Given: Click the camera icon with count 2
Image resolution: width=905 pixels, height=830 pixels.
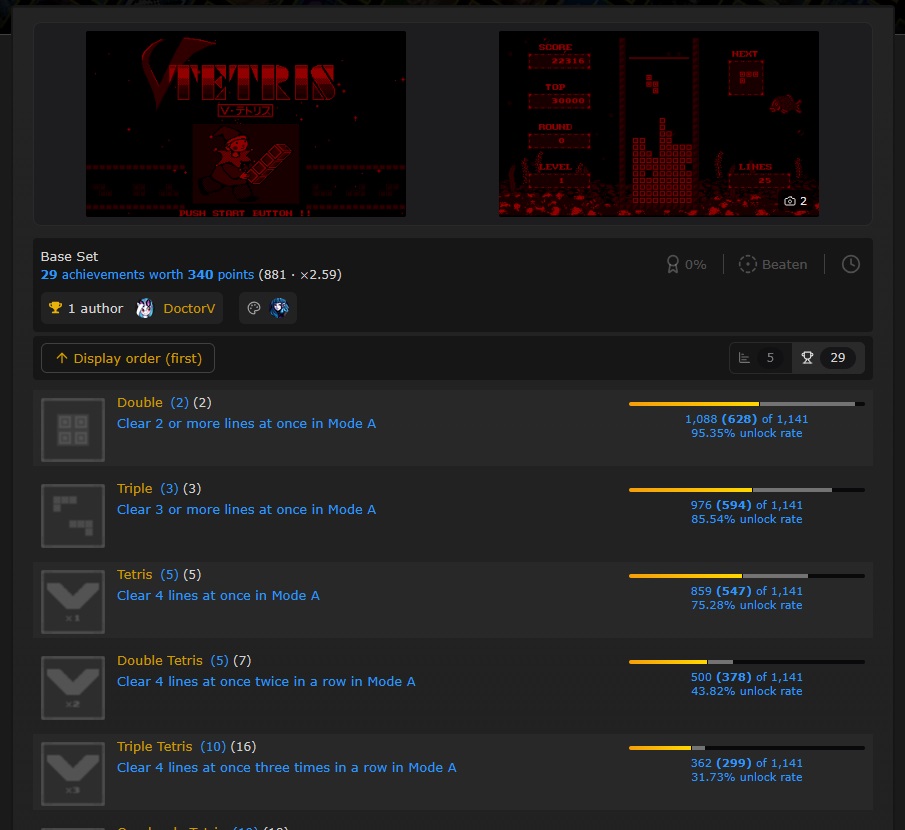Looking at the screenshot, I should click(x=795, y=201).
